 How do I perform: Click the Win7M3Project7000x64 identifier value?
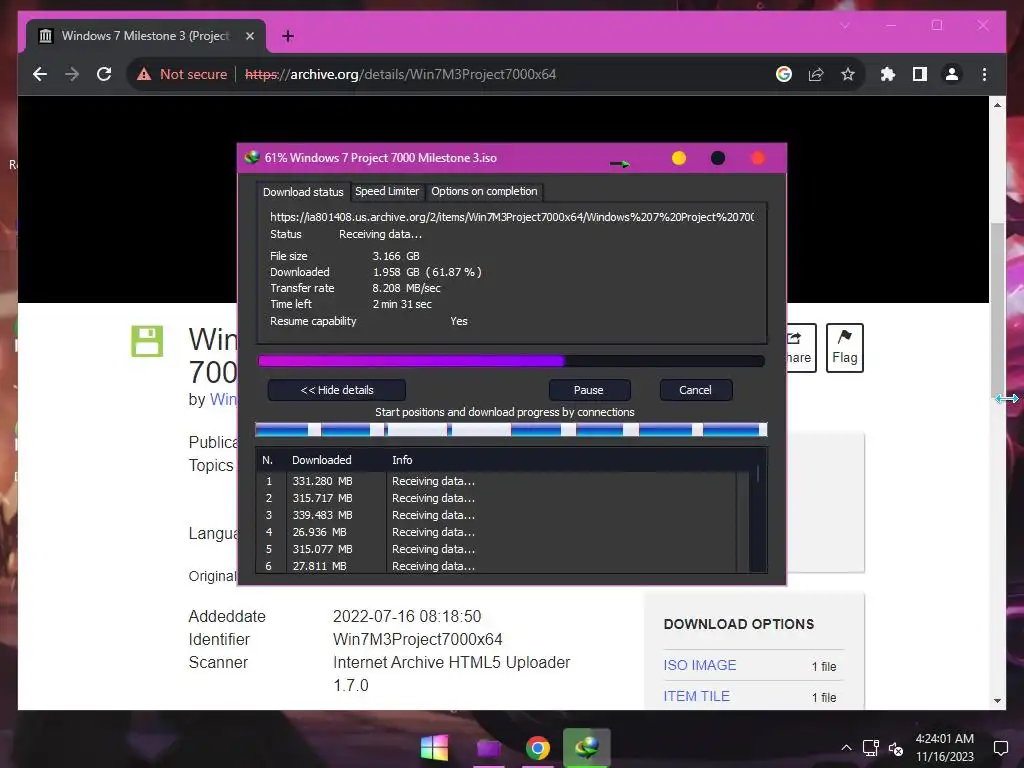click(x=417, y=639)
